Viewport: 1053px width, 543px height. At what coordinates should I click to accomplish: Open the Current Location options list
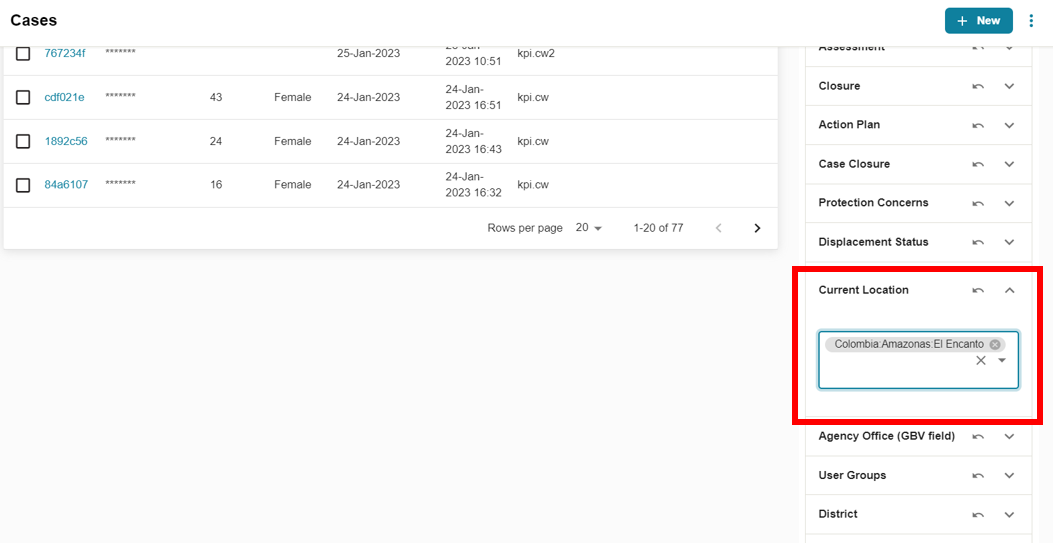(1002, 360)
